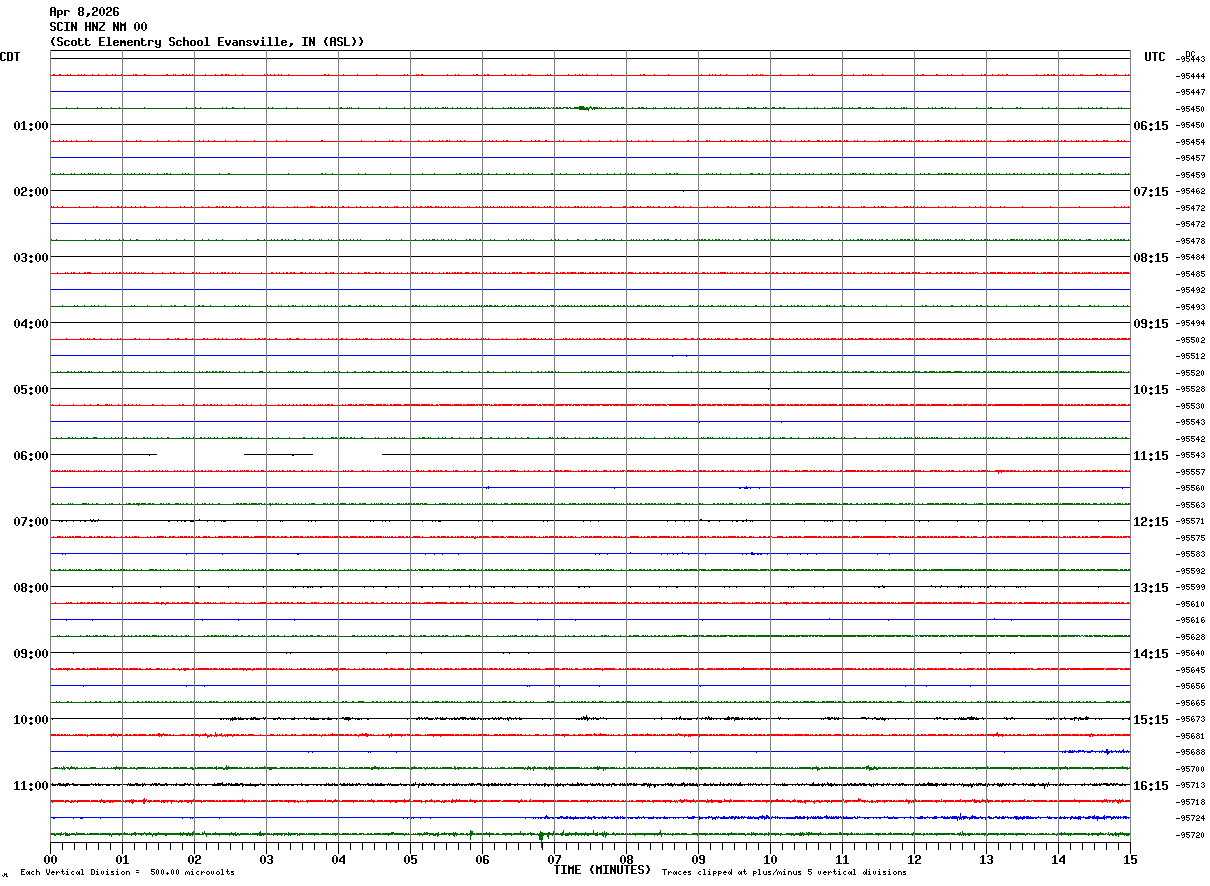The image size is (1210, 886).
Task: Click minute tick label '12' on time axis
Action: click(914, 859)
